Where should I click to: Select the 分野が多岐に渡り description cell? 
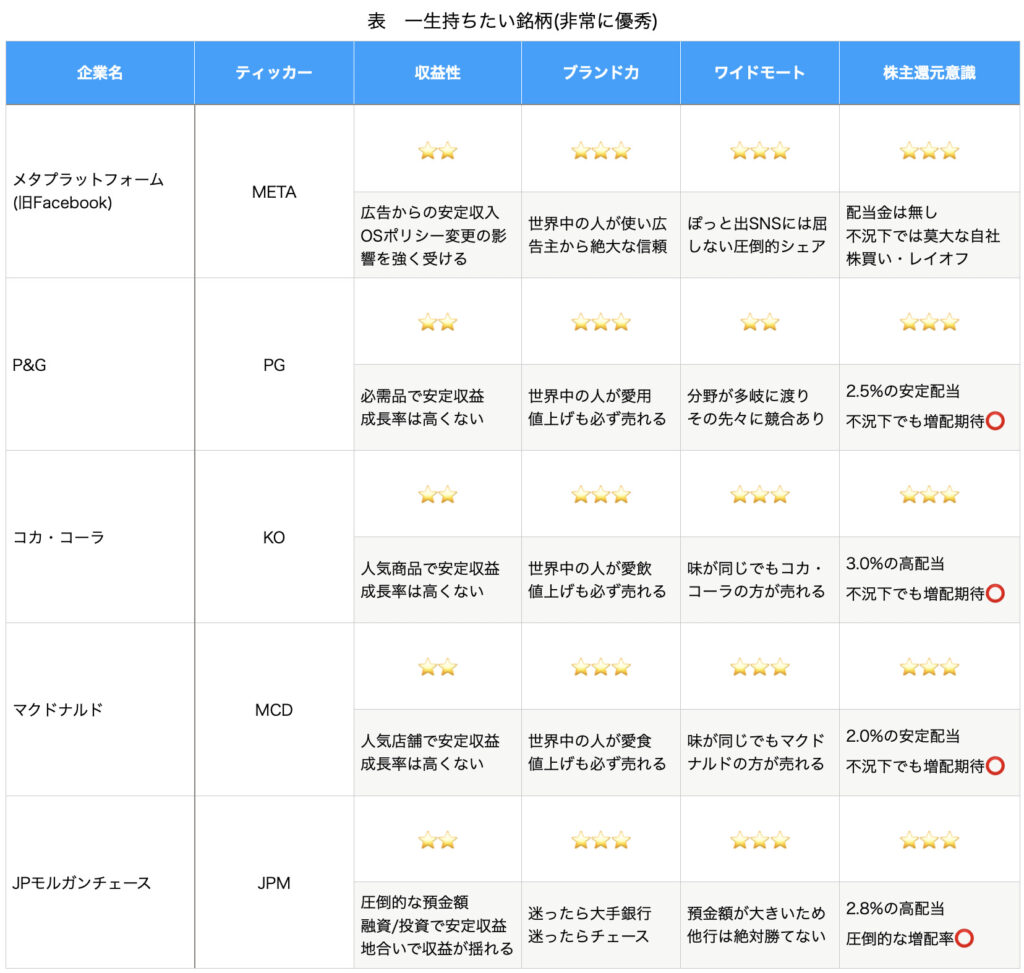point(760,407)
